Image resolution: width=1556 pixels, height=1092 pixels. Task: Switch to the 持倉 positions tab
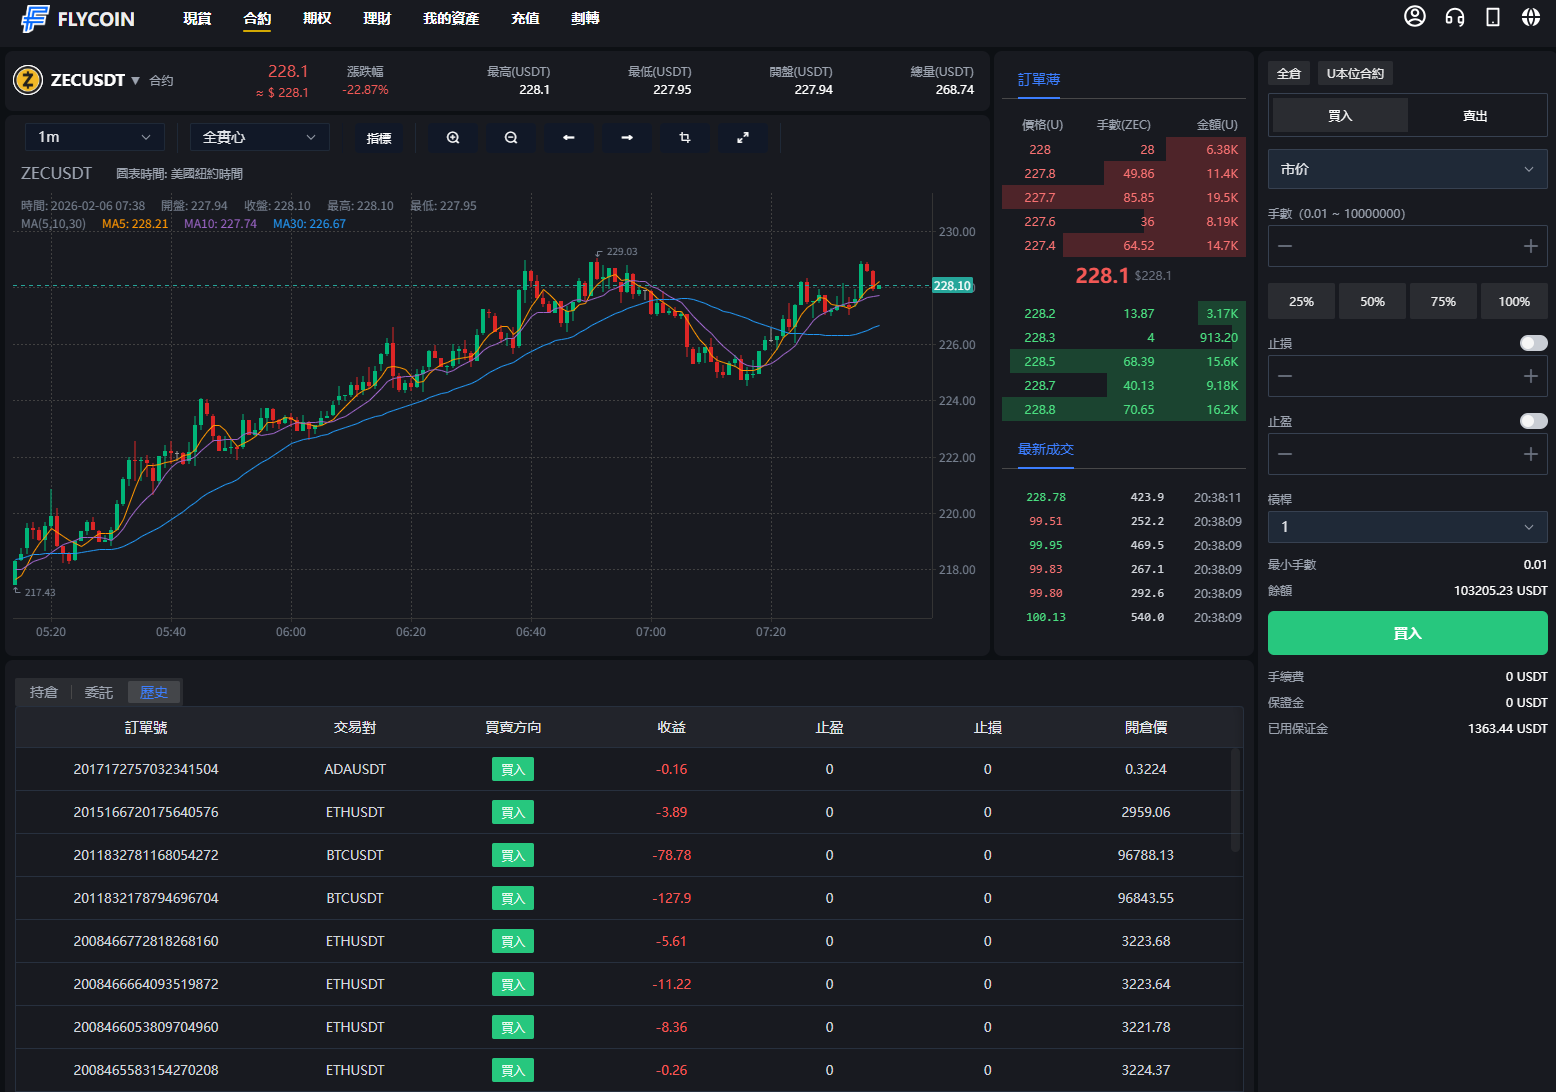tap(44, 692)
